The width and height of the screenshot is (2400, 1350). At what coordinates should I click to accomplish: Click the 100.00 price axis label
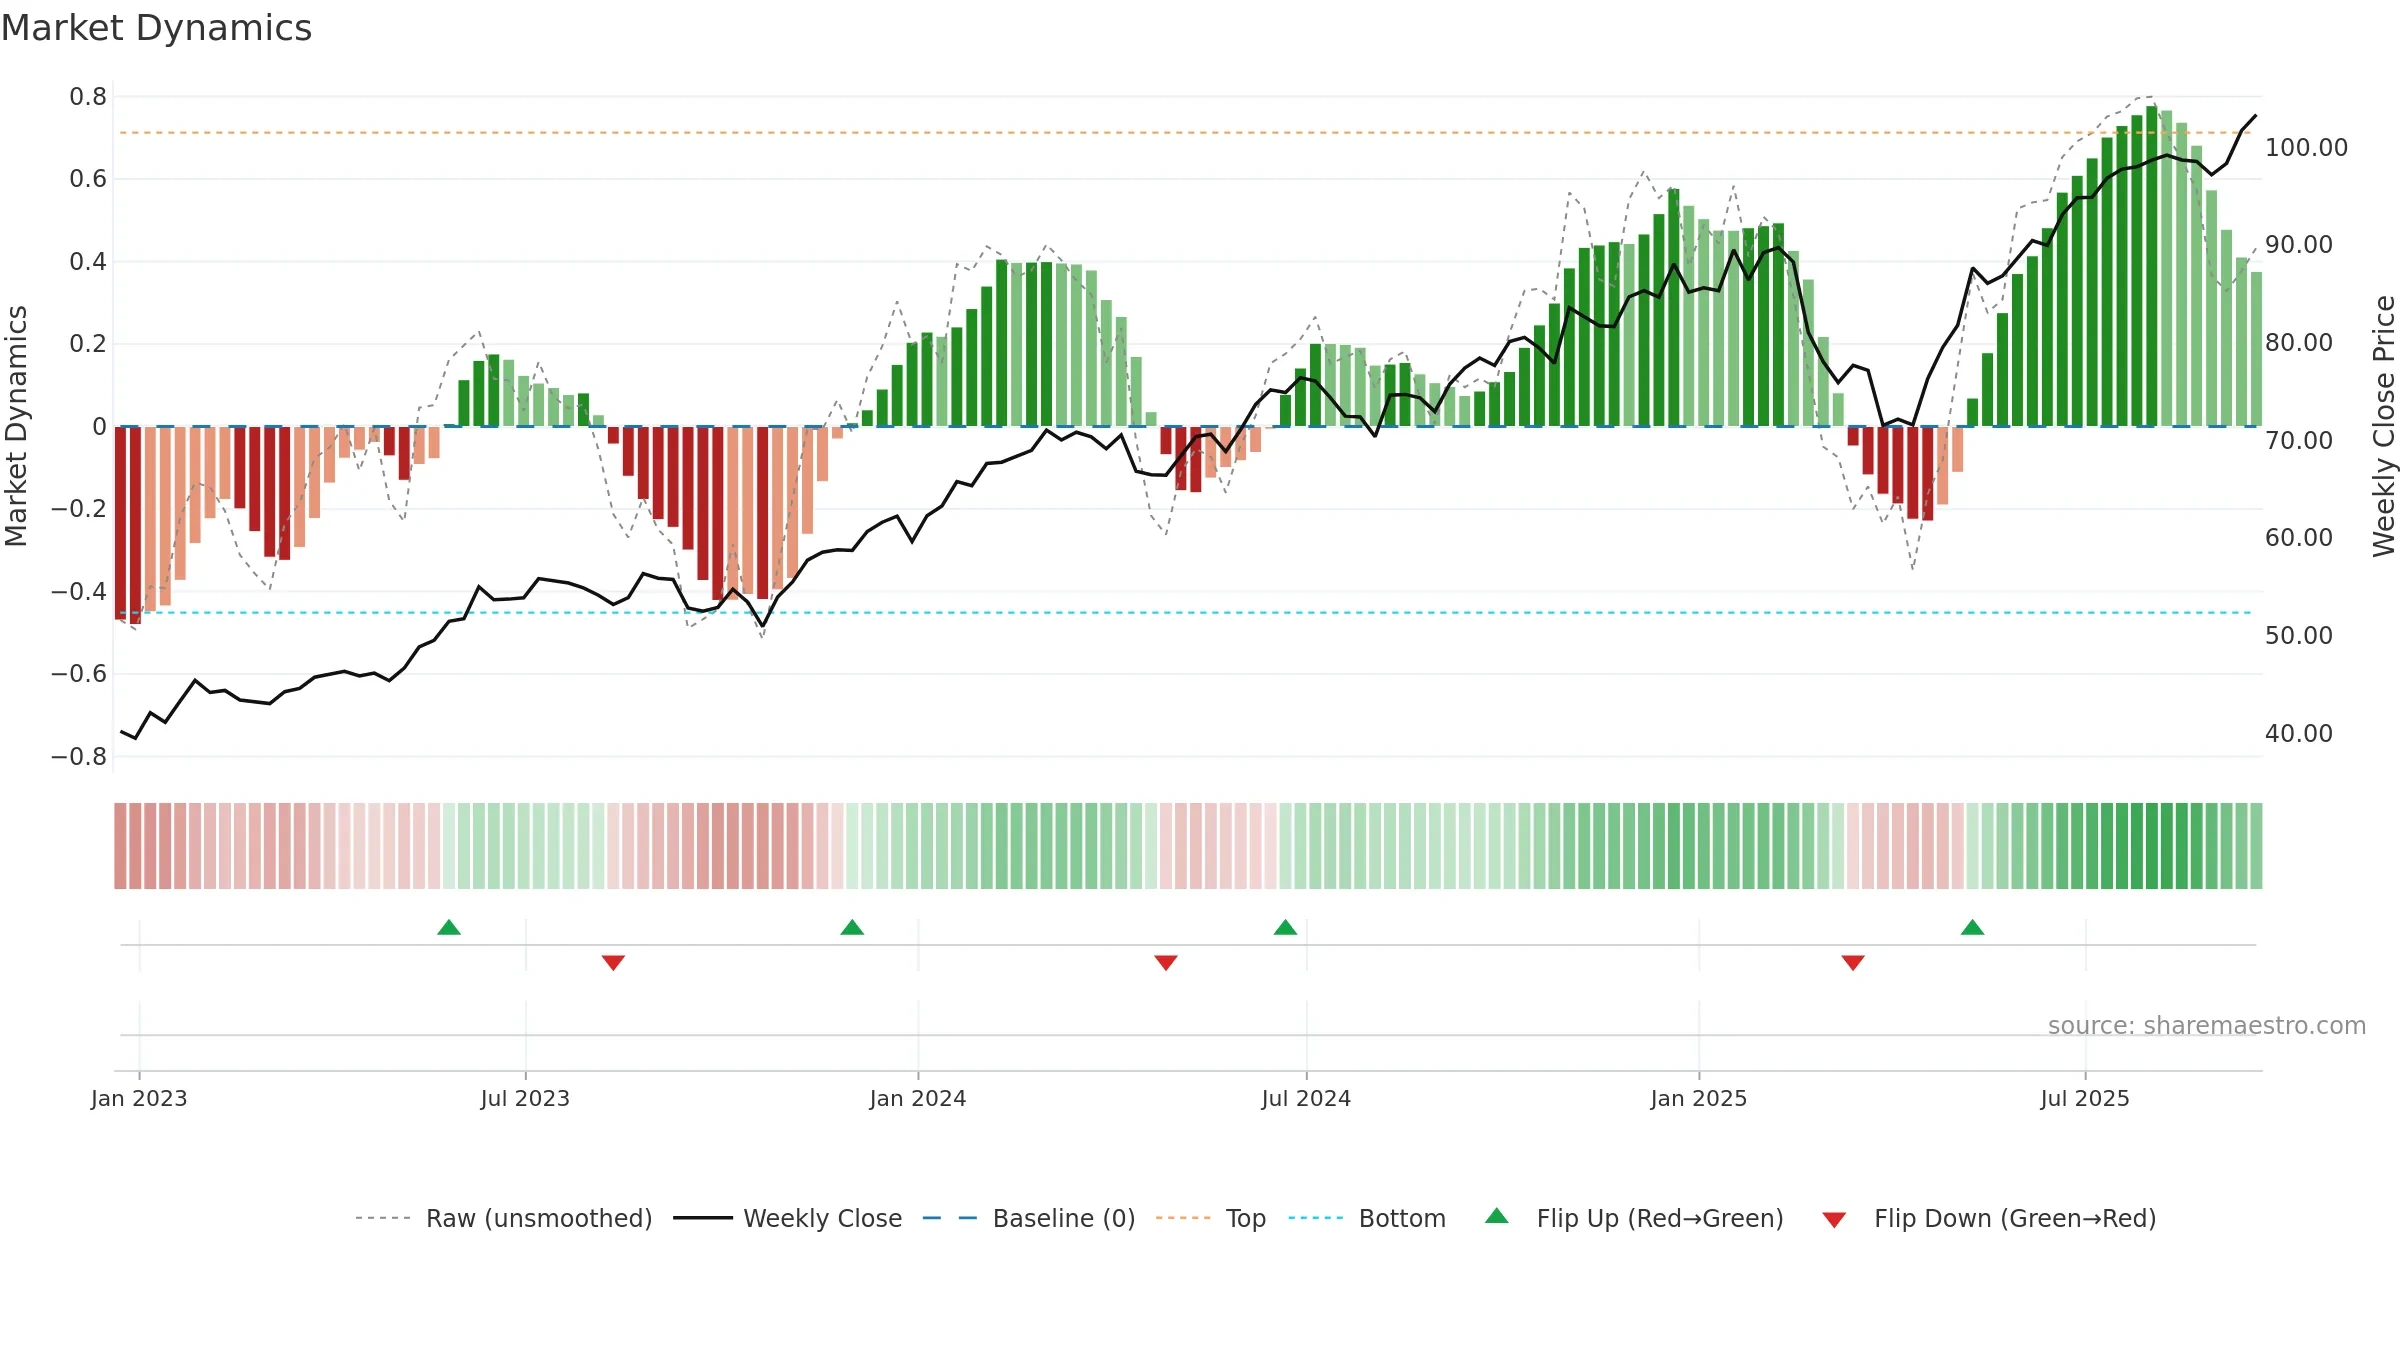pos(2306,147)
